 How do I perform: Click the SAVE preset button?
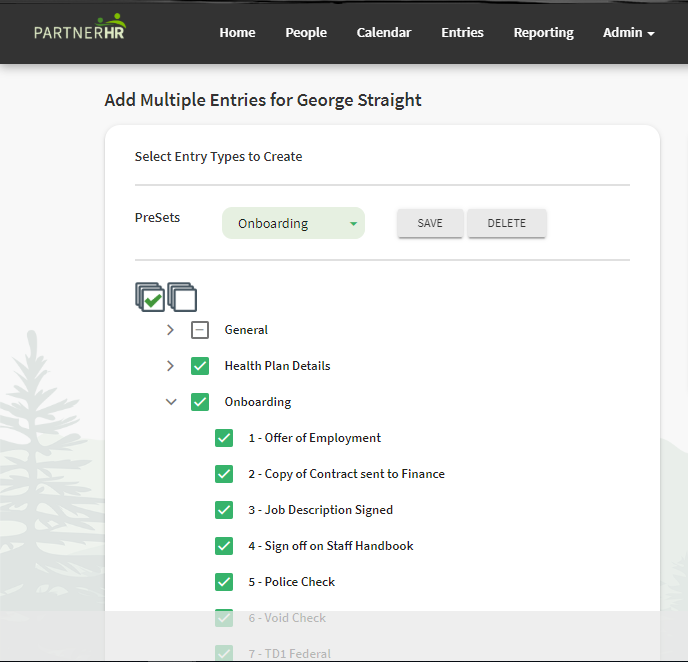[x=430, y=223]
